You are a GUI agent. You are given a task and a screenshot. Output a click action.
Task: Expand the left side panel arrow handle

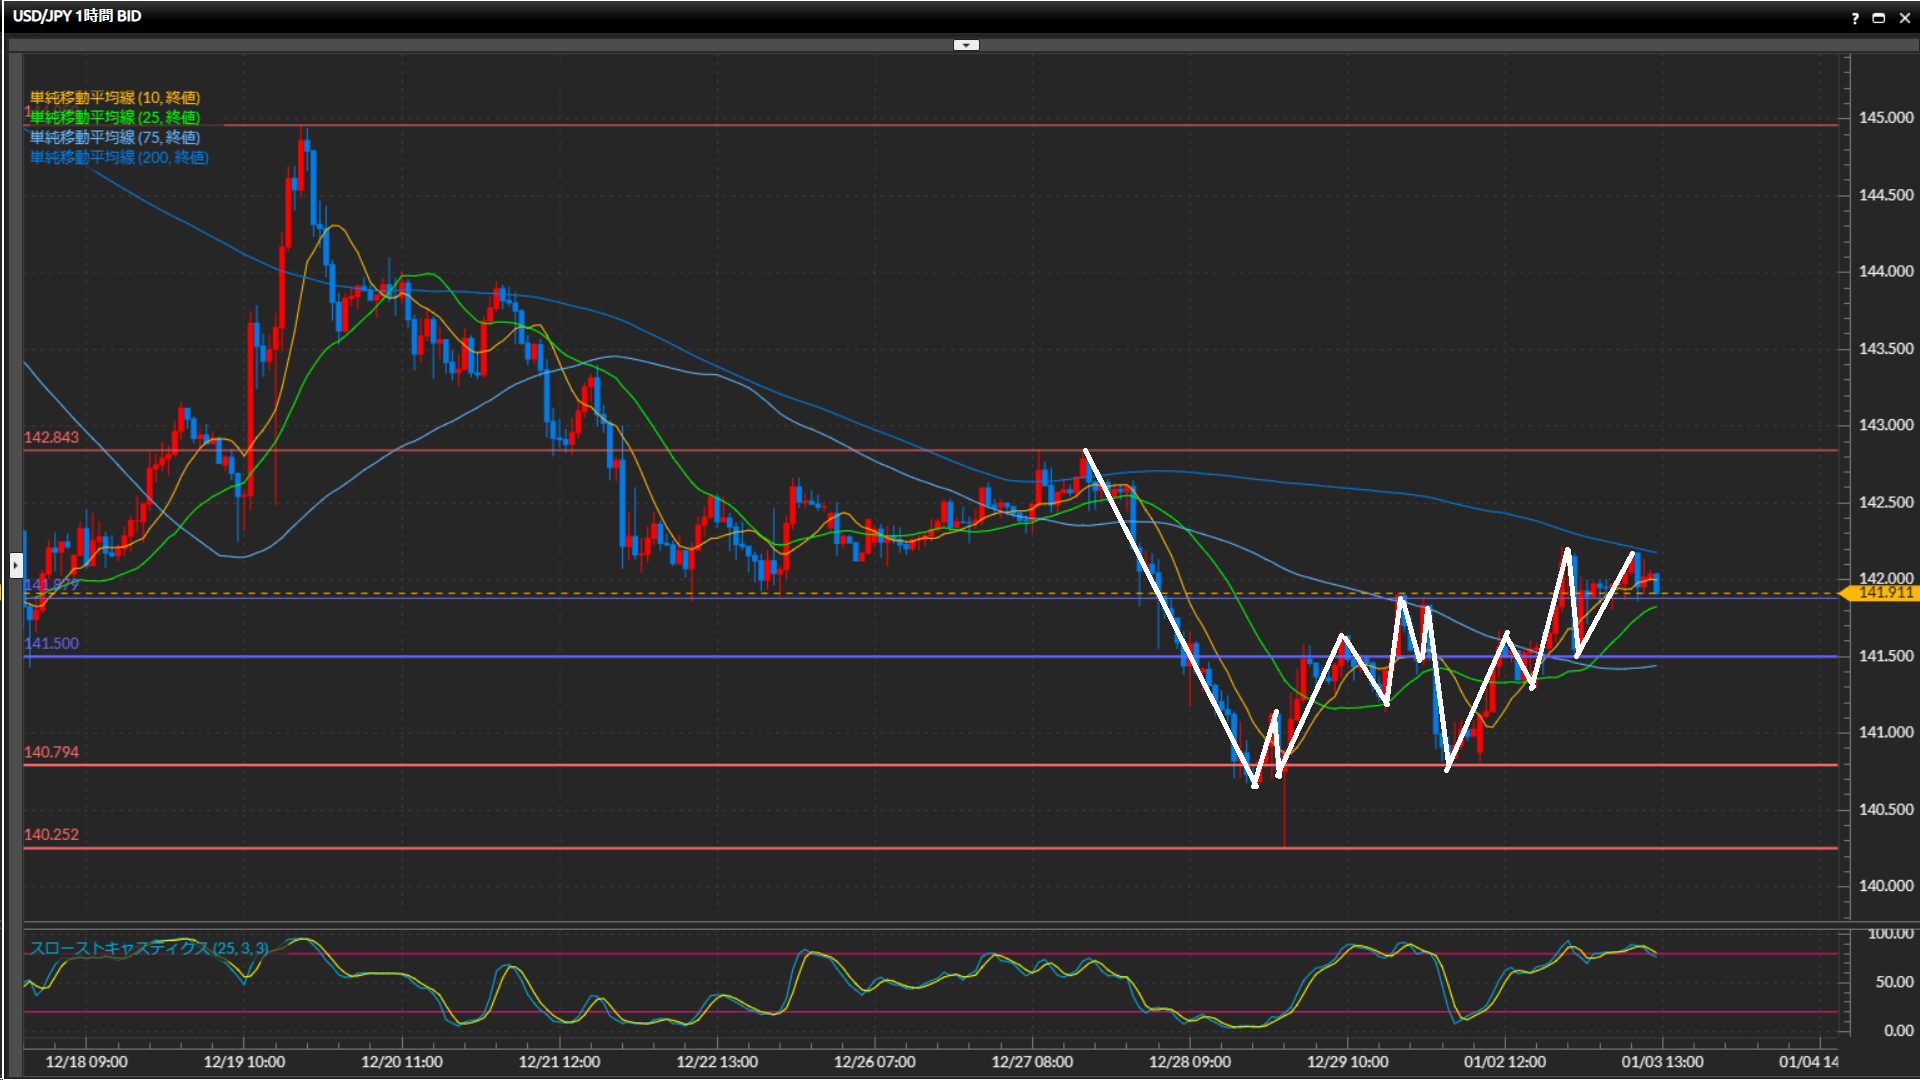[x=16, y=566]
